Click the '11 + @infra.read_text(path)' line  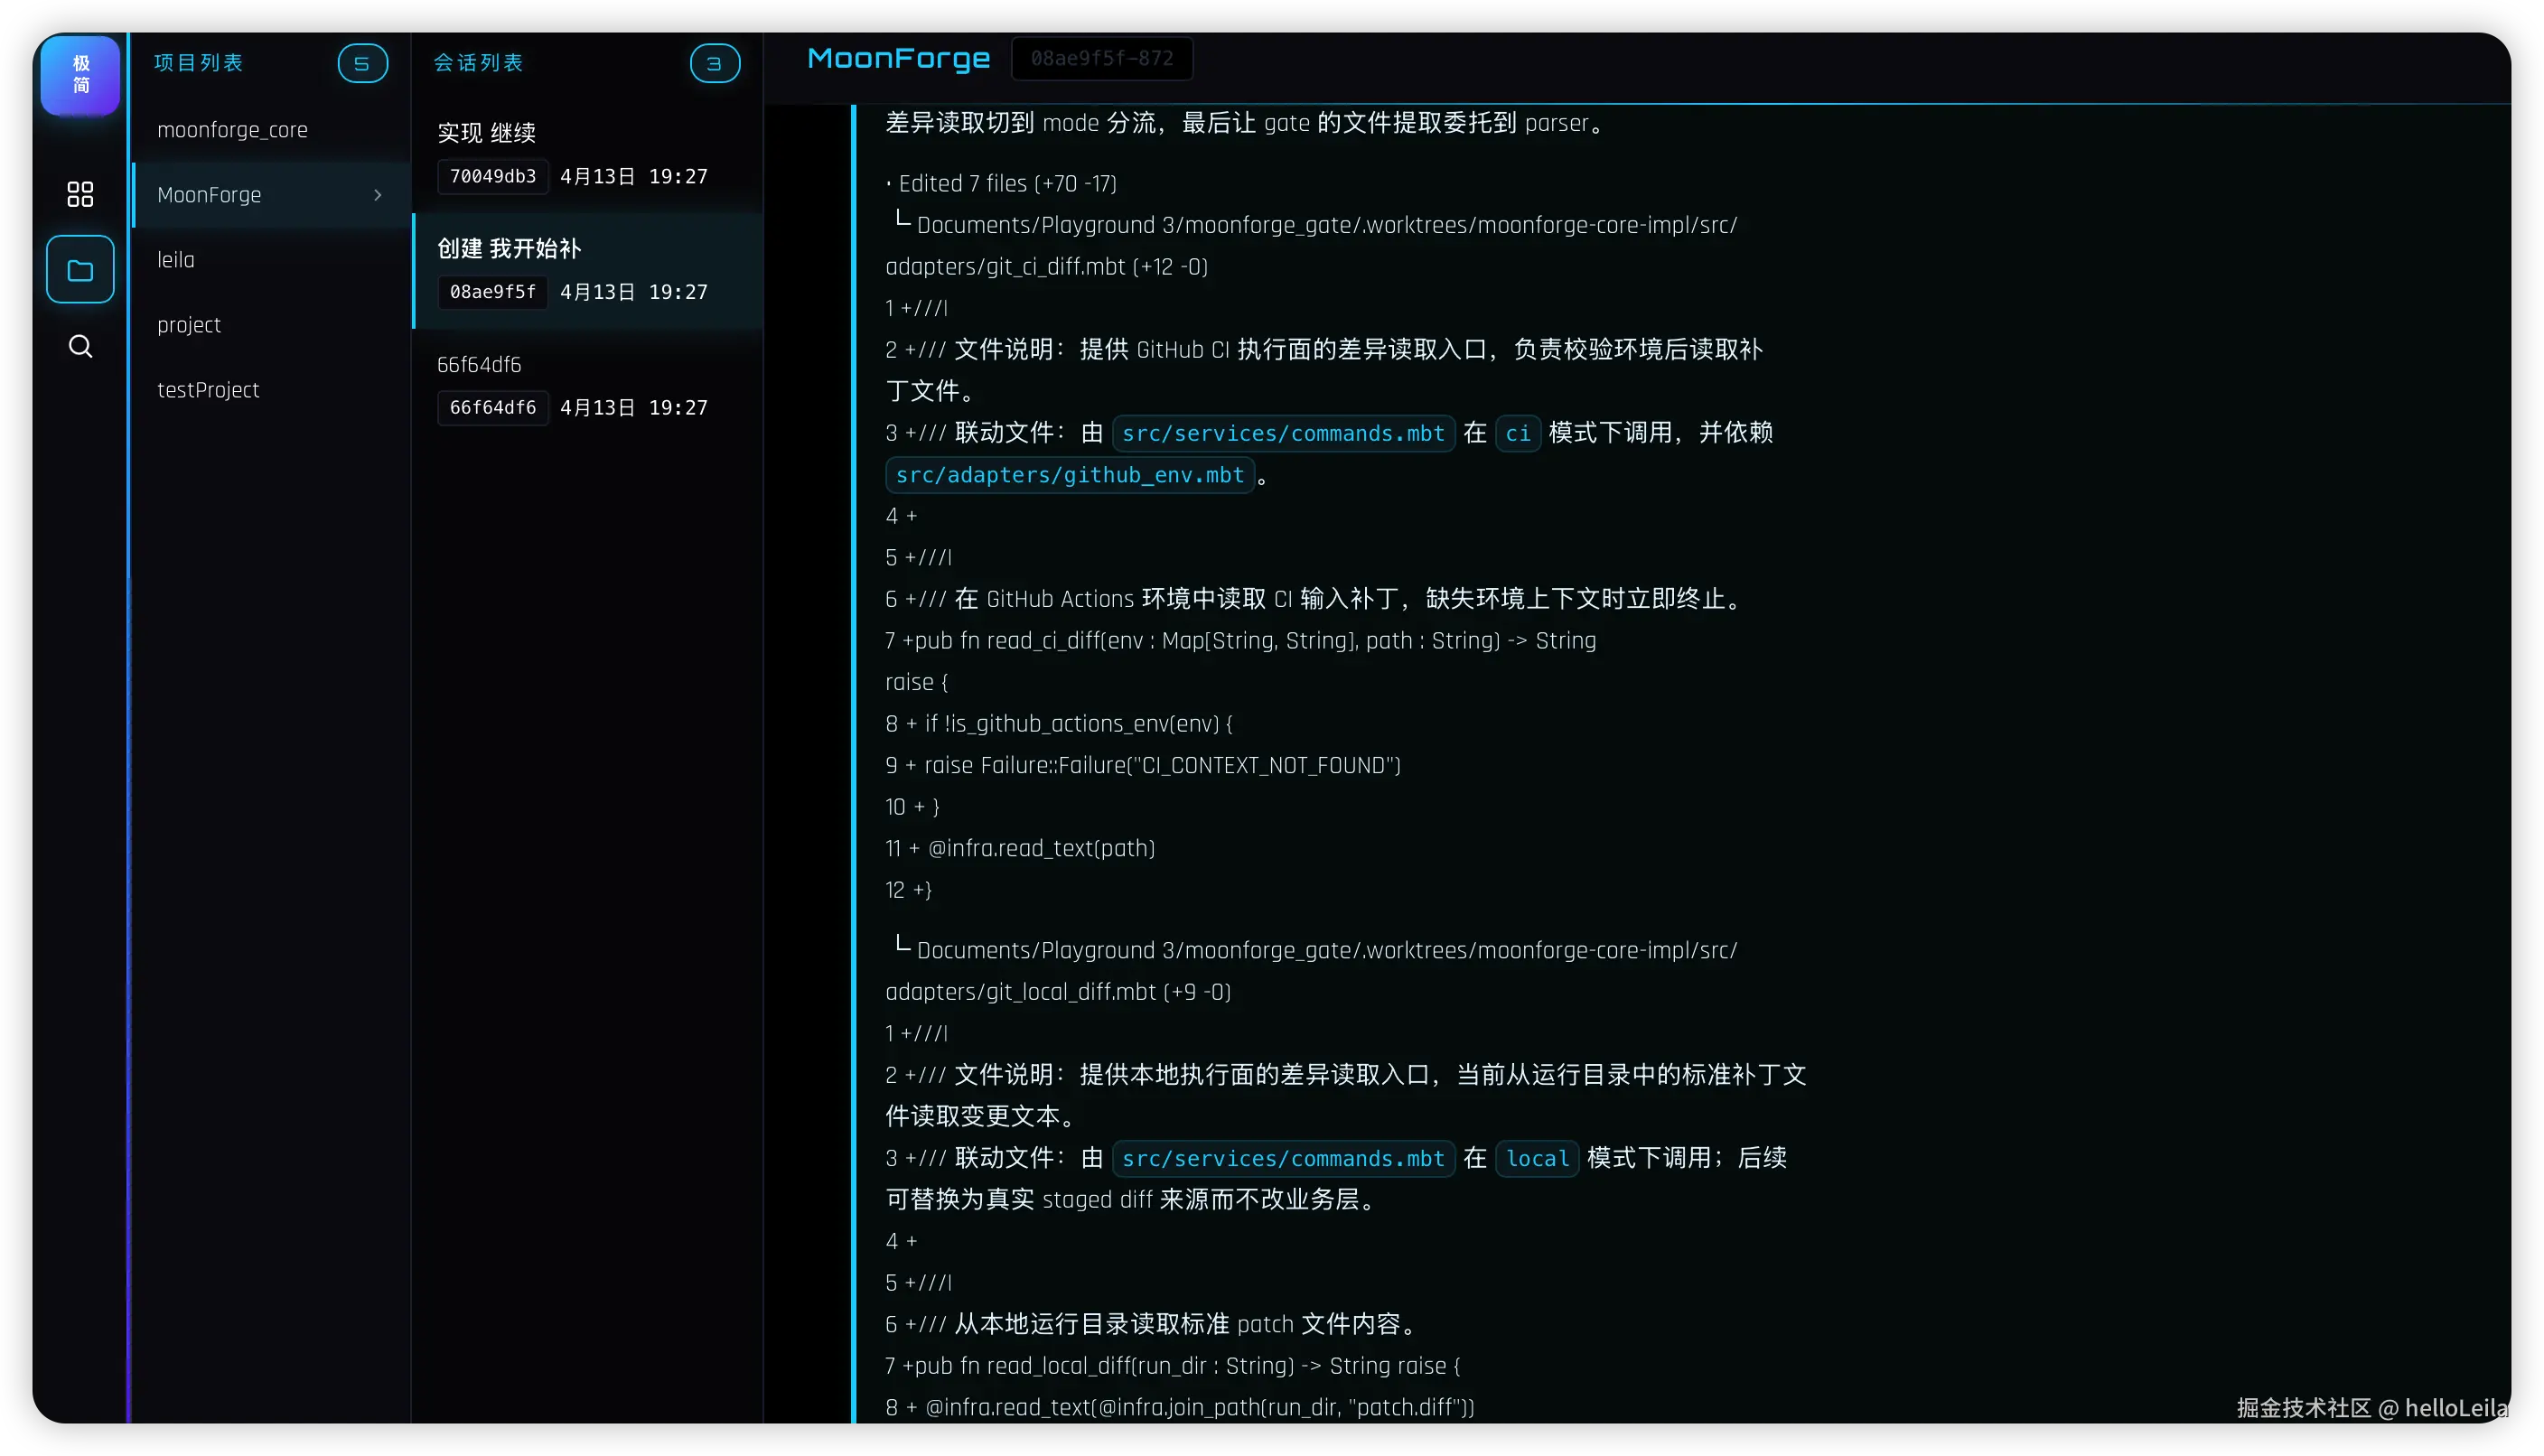point(1020,849)
